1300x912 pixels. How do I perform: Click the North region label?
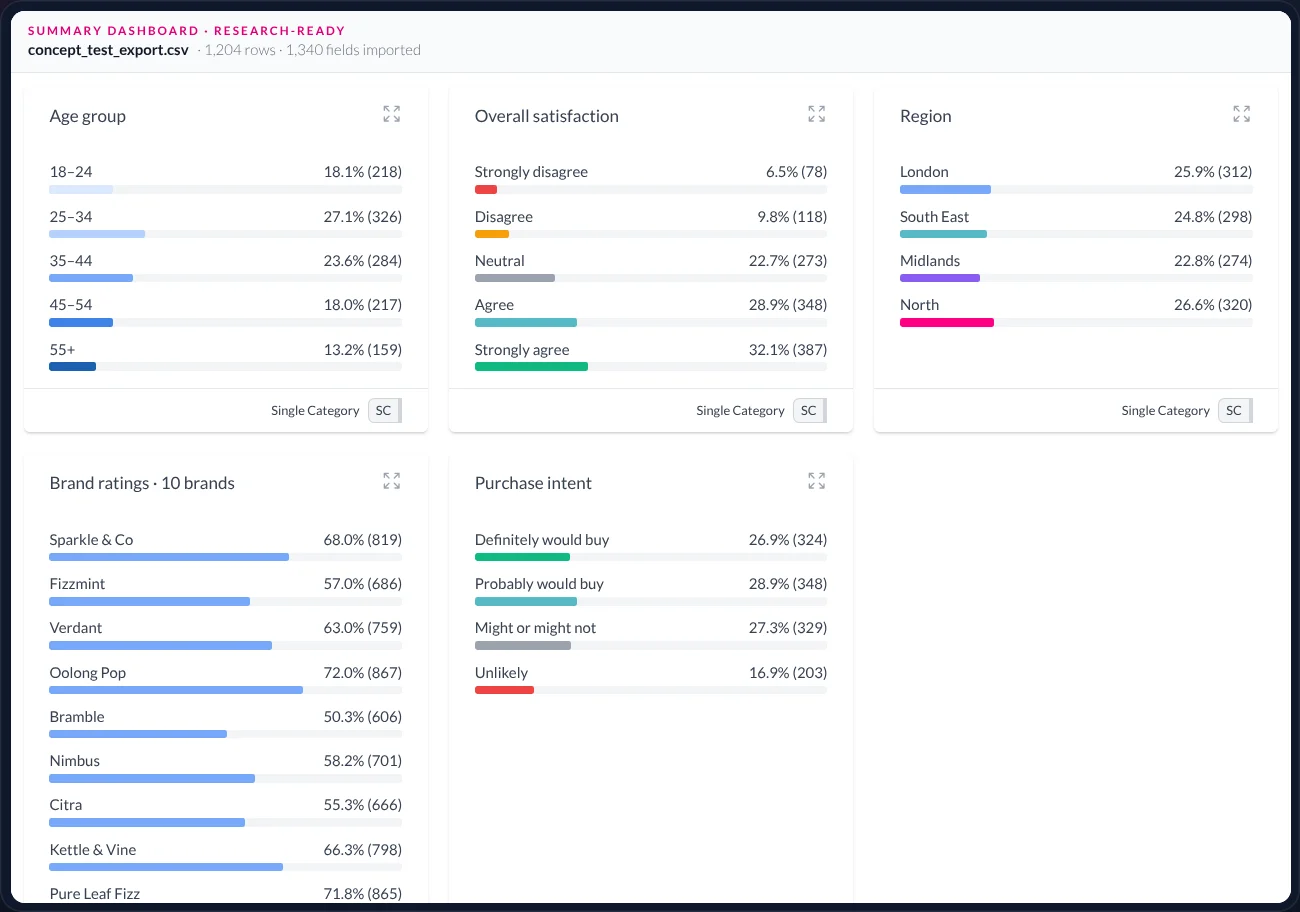(919, 305)
